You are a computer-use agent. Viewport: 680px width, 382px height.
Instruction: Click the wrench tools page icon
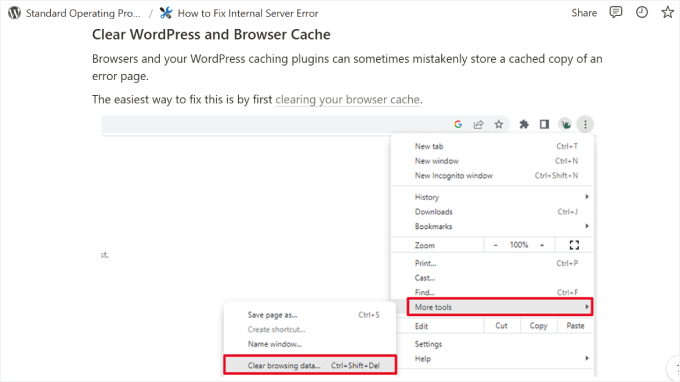[166, 13]
